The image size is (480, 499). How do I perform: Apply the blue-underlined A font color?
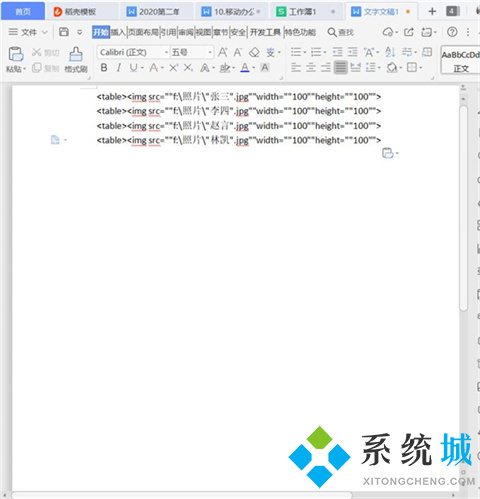click(x=245, y=68)
